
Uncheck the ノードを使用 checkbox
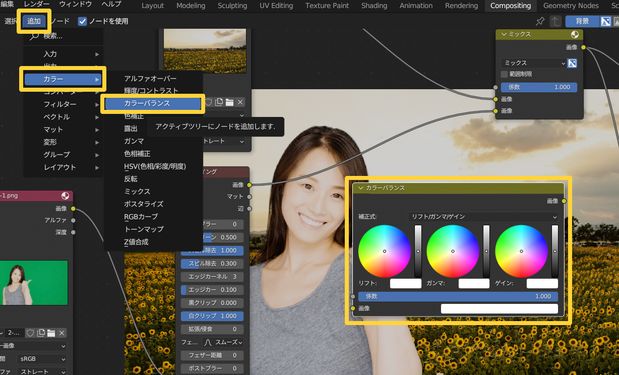click(x=82, y=21)
